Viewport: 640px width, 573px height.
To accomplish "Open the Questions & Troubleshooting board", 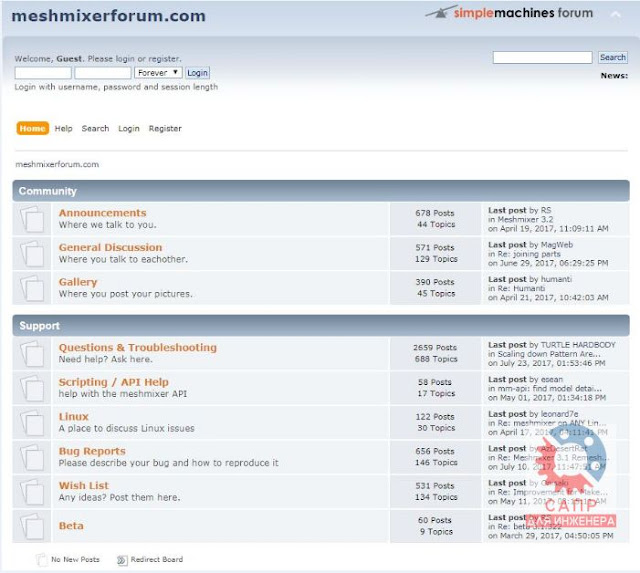I will pos(138,347).
